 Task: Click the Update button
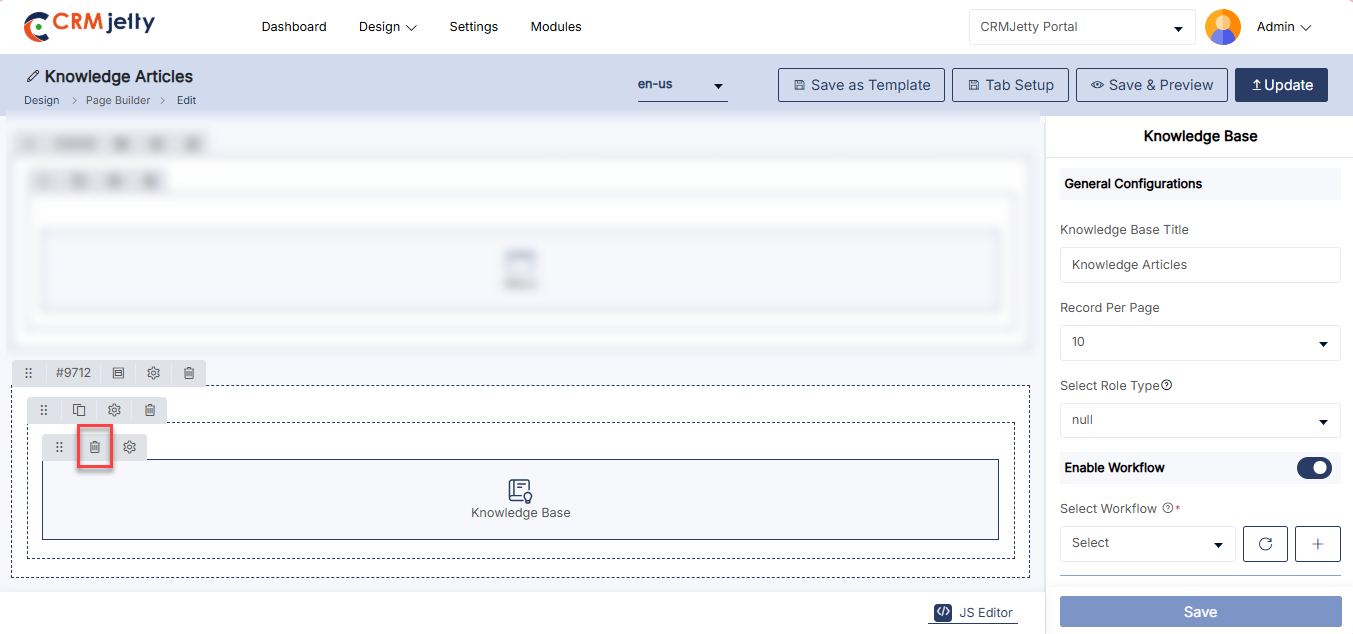point(1281,85)
